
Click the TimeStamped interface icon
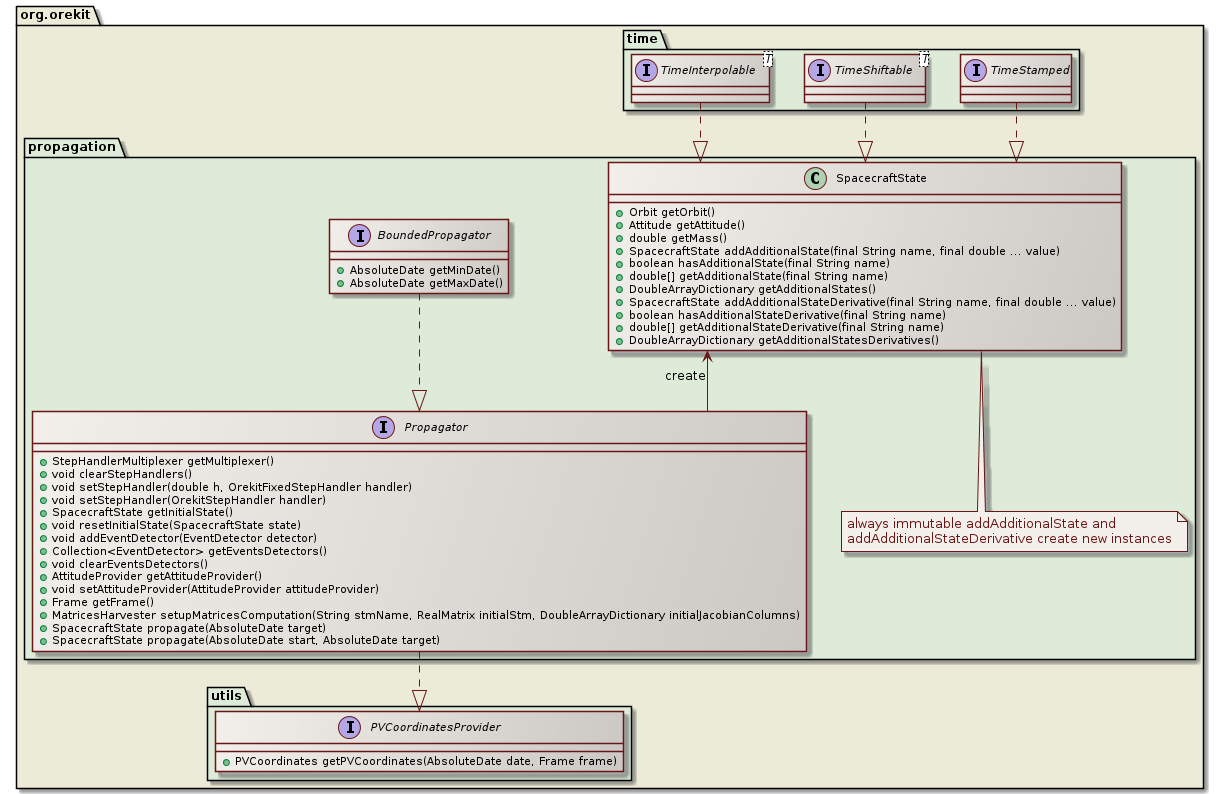[x=977, y=70]
